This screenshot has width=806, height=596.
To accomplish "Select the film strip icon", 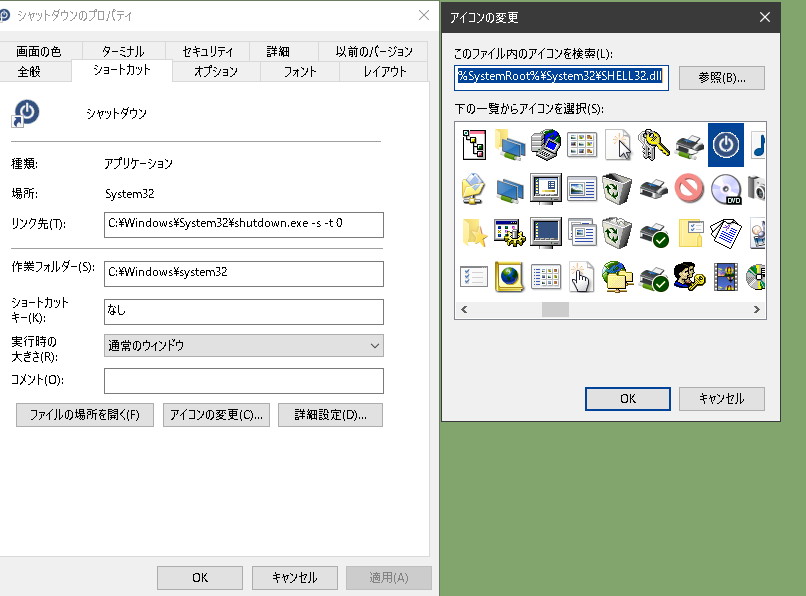I will (x=727, y=277).
